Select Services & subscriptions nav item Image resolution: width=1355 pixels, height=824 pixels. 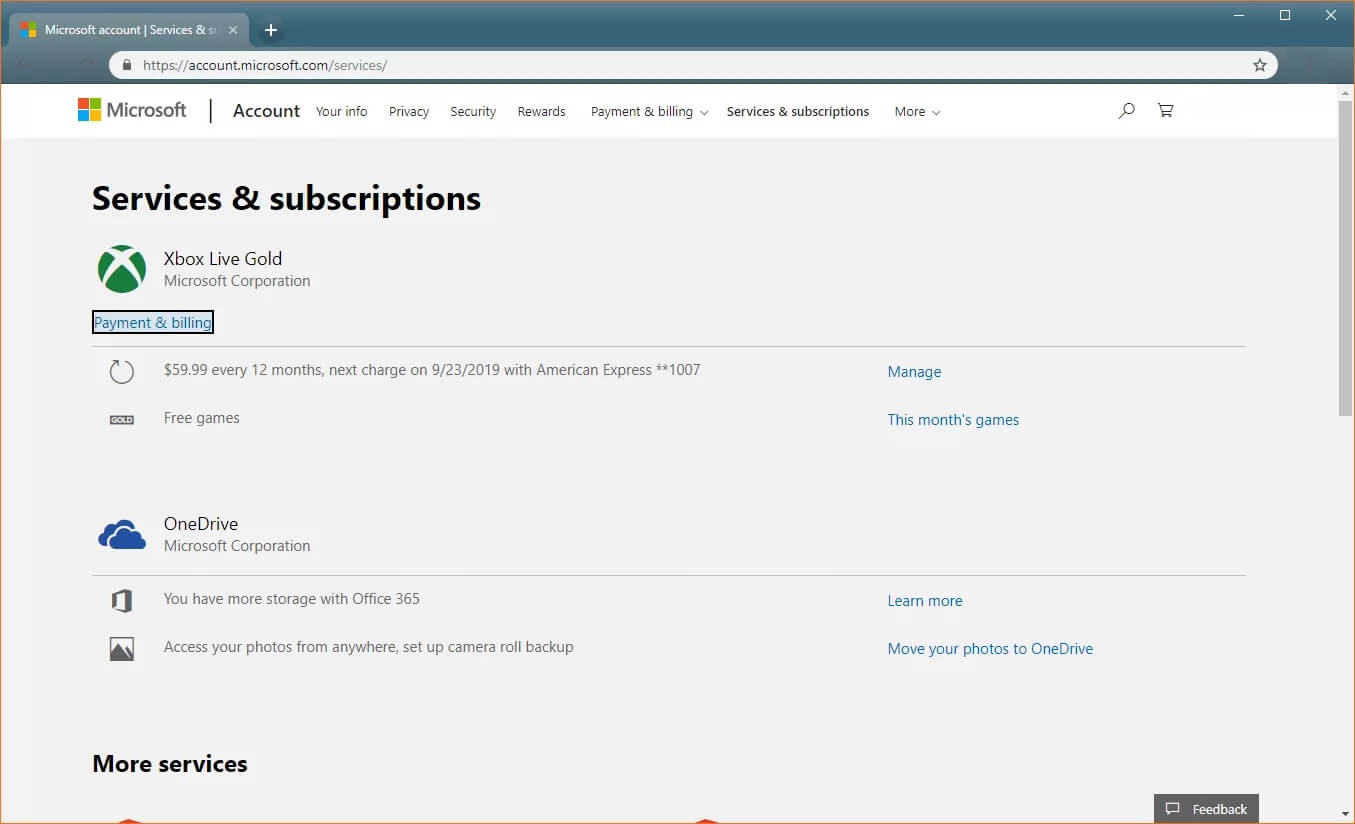point(798,112)
